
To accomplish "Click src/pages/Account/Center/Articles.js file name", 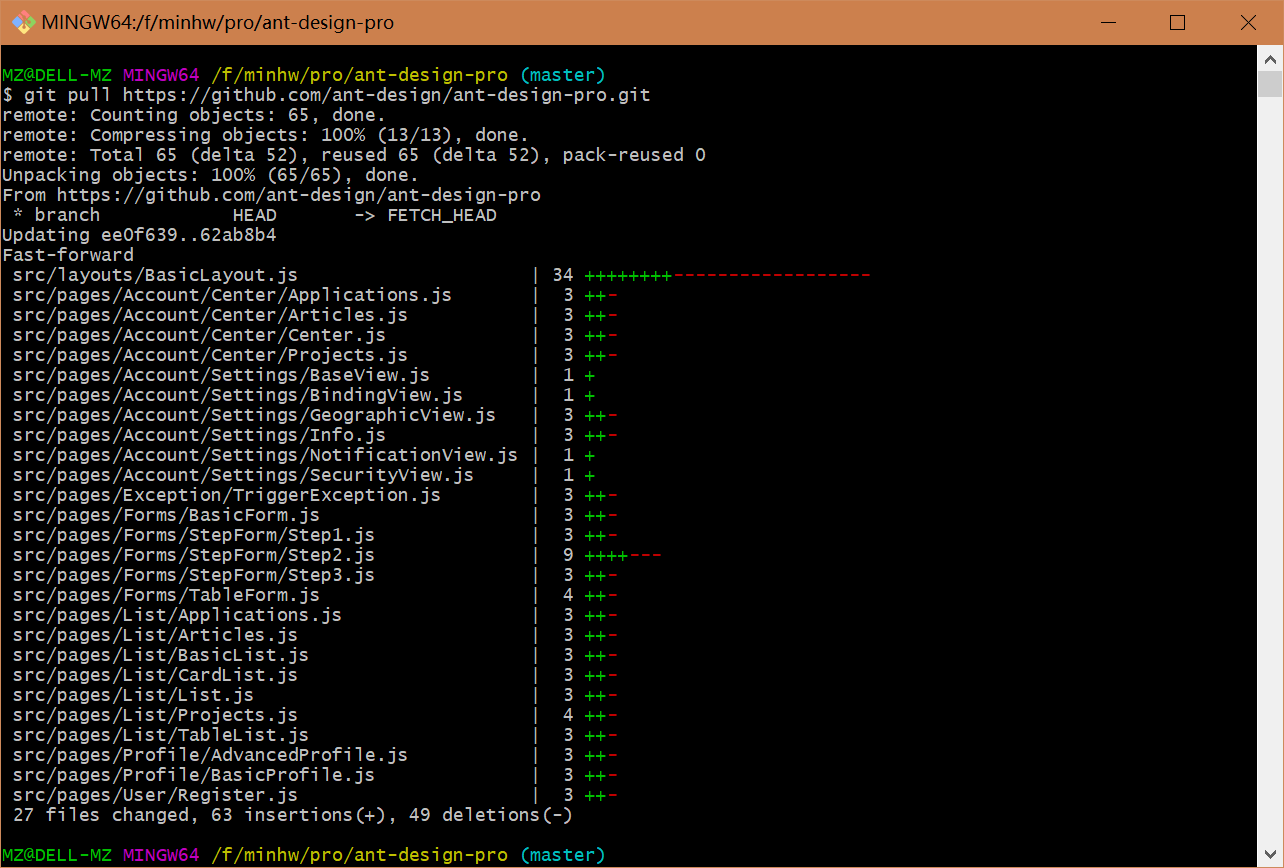I will coord(210,315).
